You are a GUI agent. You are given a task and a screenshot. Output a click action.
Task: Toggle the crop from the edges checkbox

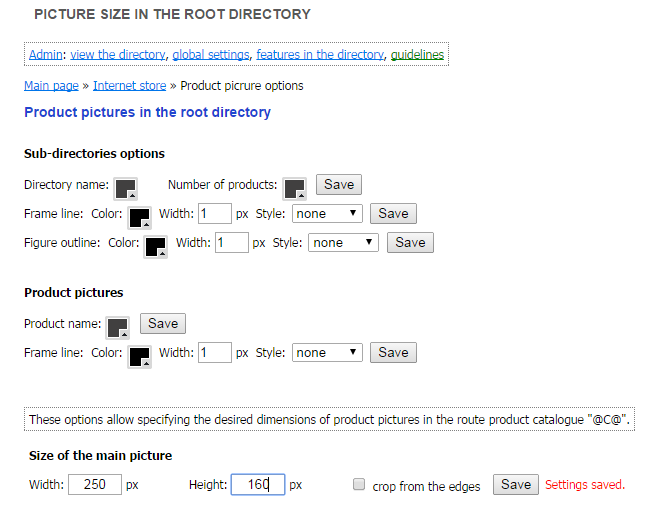[x=359, y=484]
